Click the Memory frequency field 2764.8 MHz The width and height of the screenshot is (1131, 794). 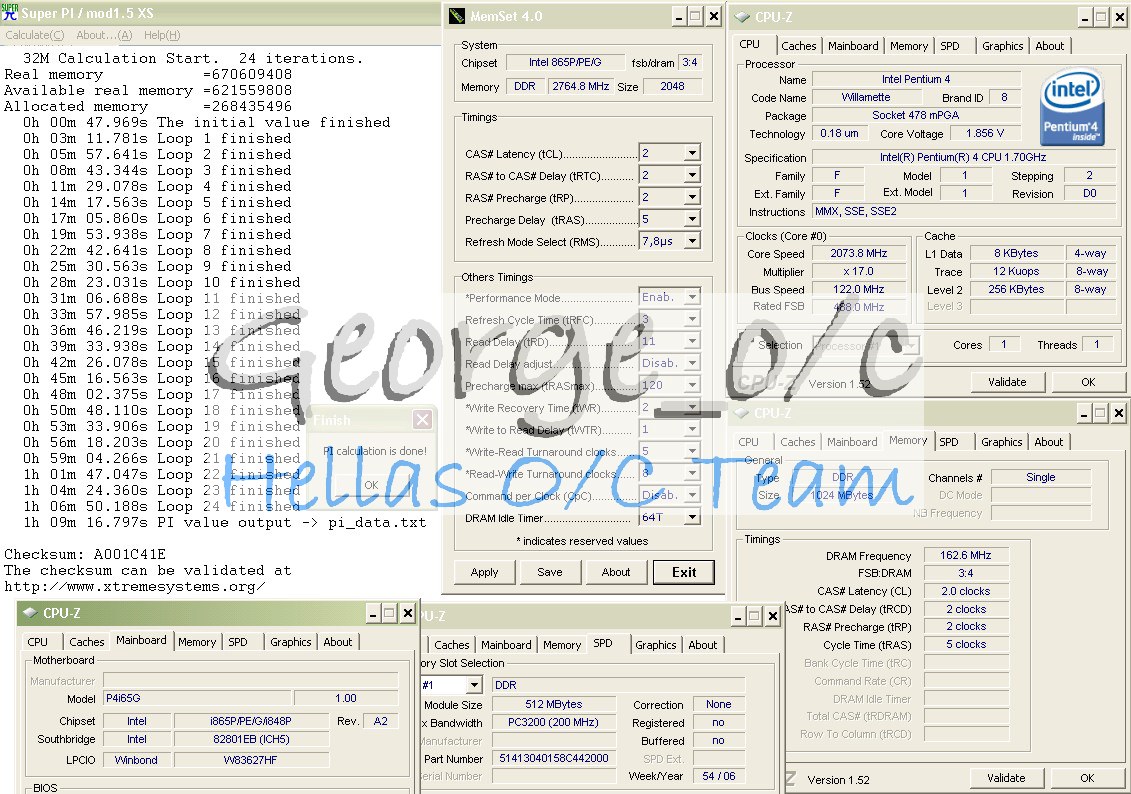581,87
